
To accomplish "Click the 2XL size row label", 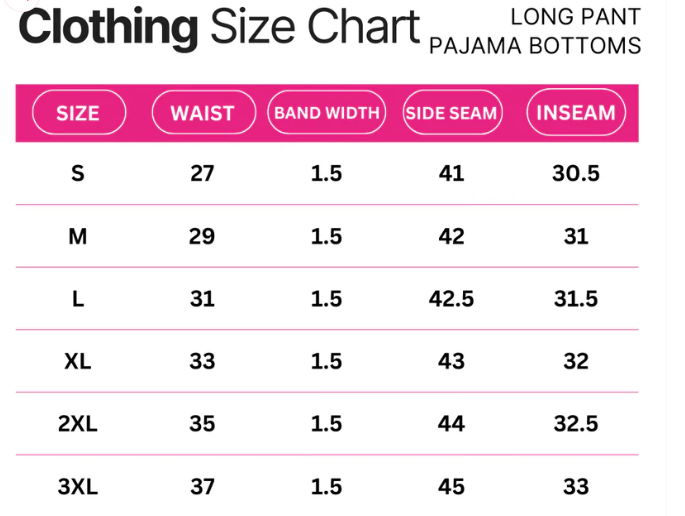I will 78,423.
